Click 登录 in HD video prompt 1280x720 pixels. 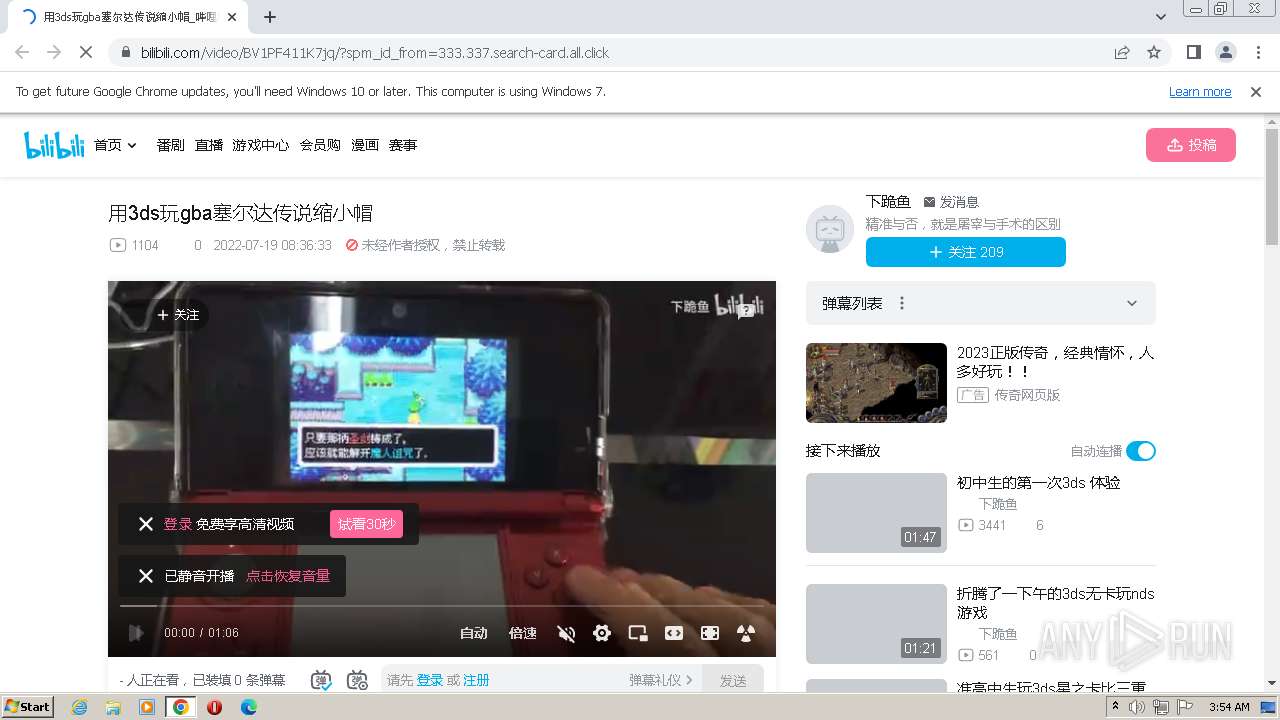(178, 524)
